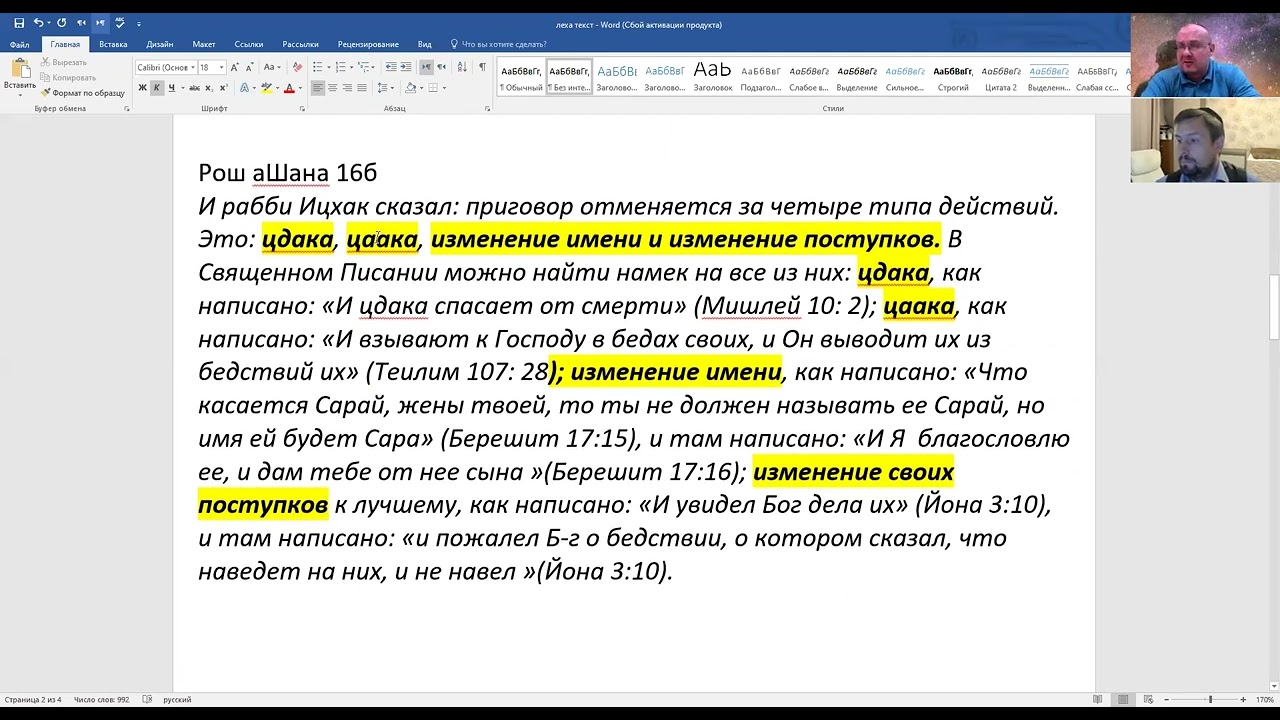Switch to the Рецензирование tab

[368, 44]
